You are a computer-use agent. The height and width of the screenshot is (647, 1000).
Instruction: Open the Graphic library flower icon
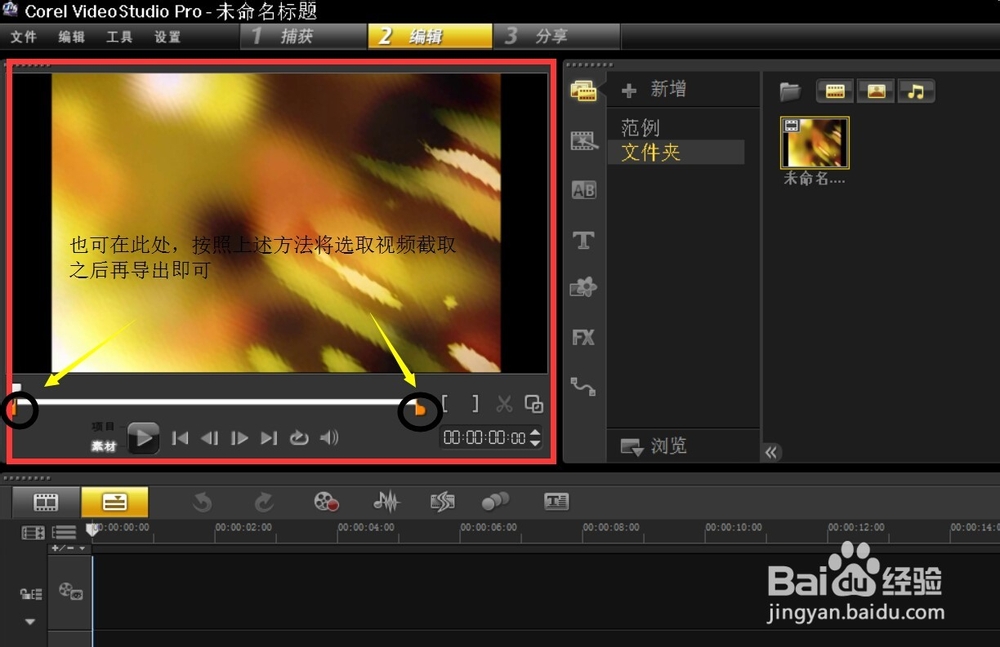[584, 288]
